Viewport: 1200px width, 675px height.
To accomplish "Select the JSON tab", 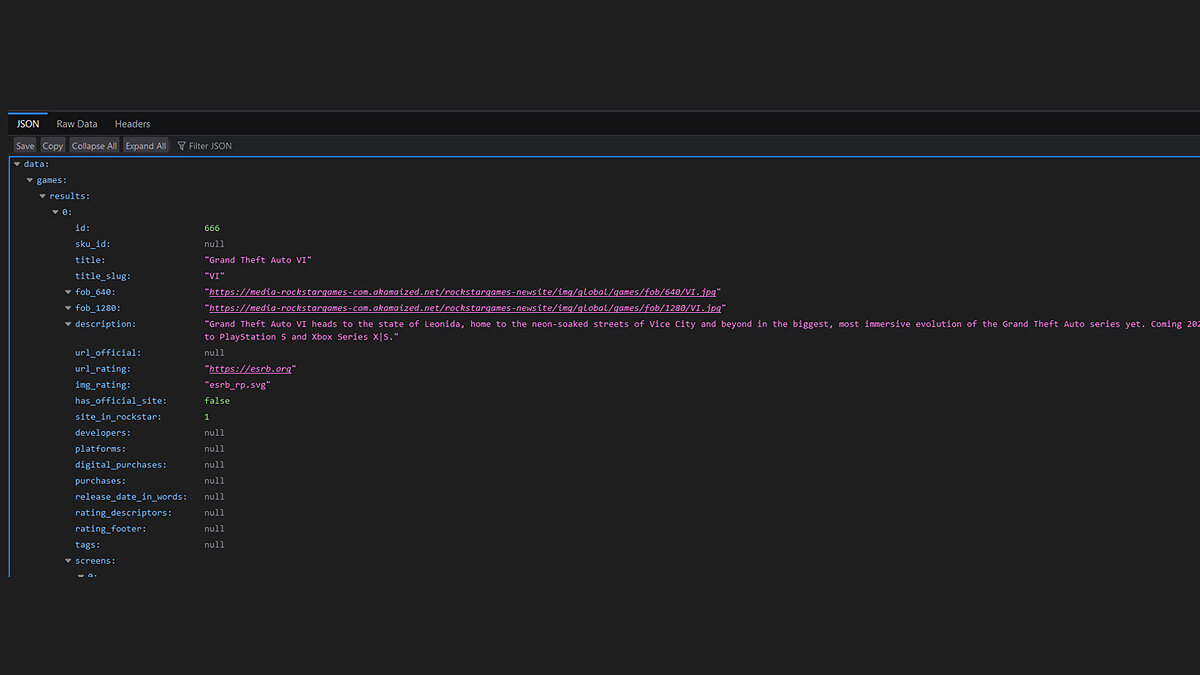I will [x=28, y=124].
